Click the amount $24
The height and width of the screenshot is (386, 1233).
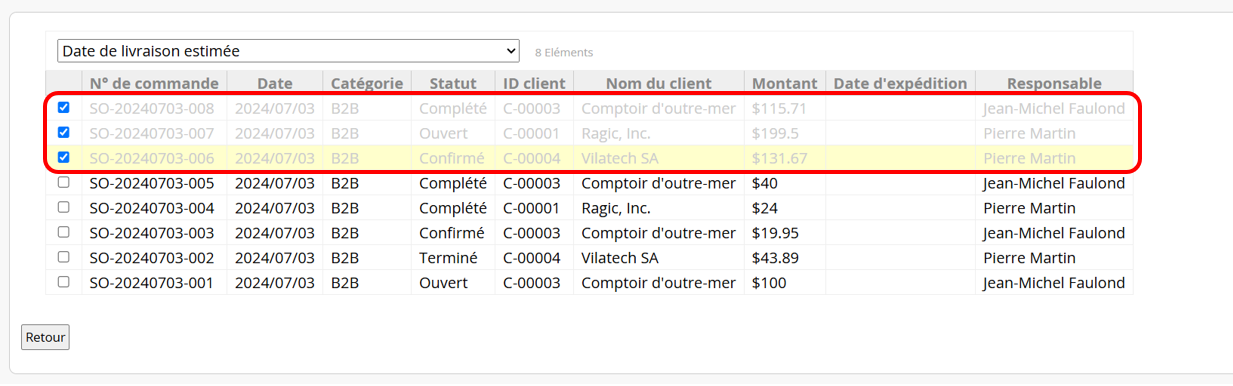[x=765, y=208]
